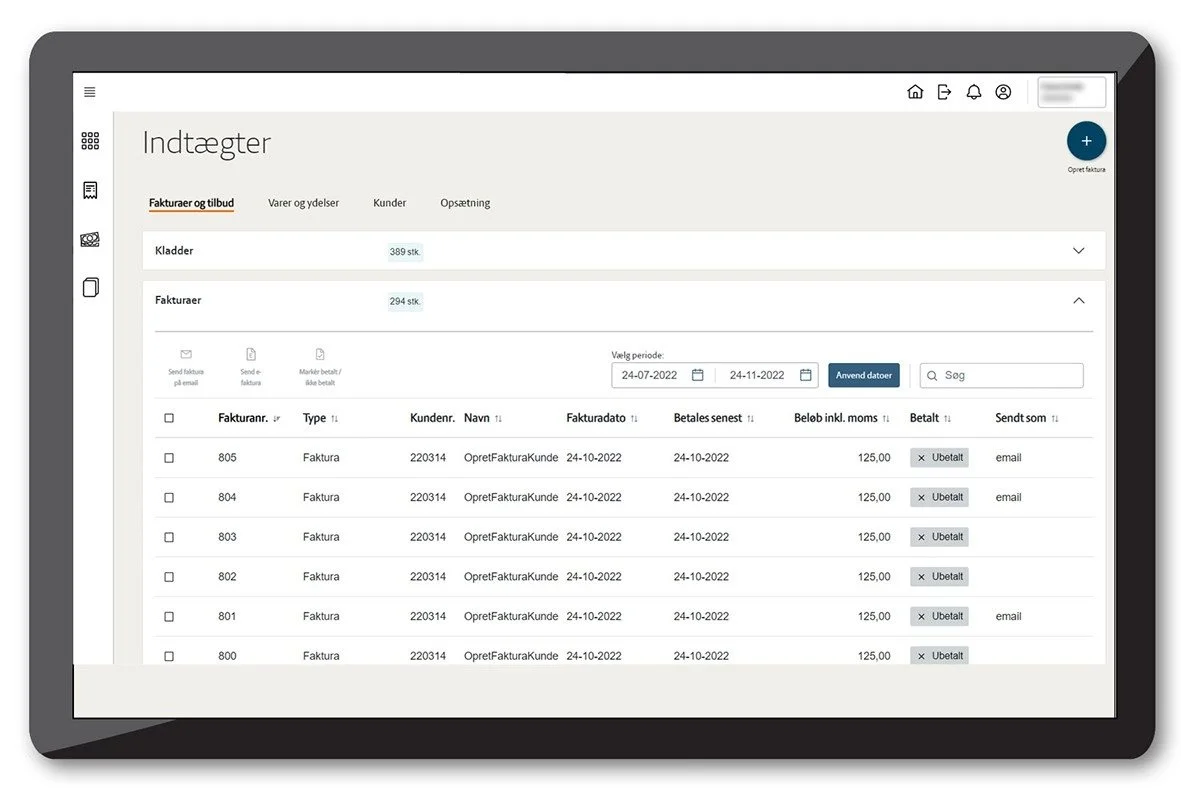Open the user profile icon
The image size is (1181, 794).
point(1003,92)
